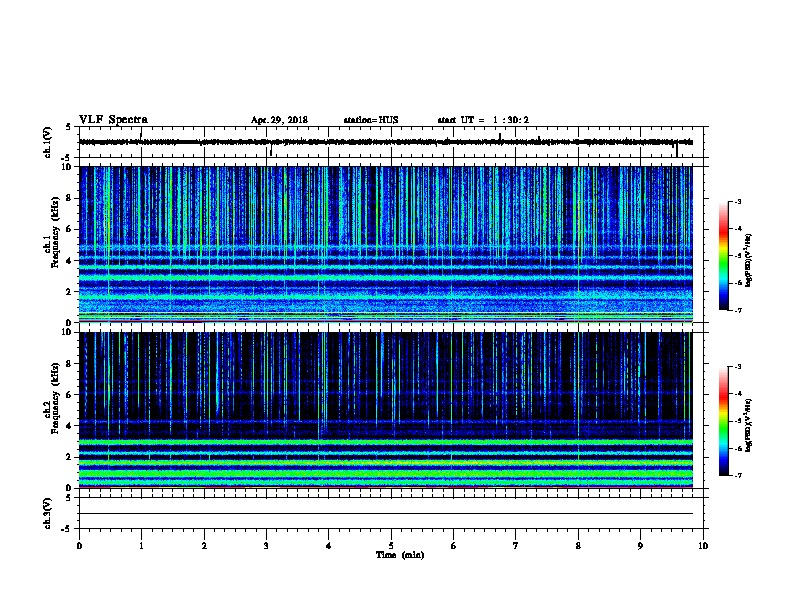792x612 pixels.
Task: Click the ch.1(V) axis label
Action: point(47,142)
